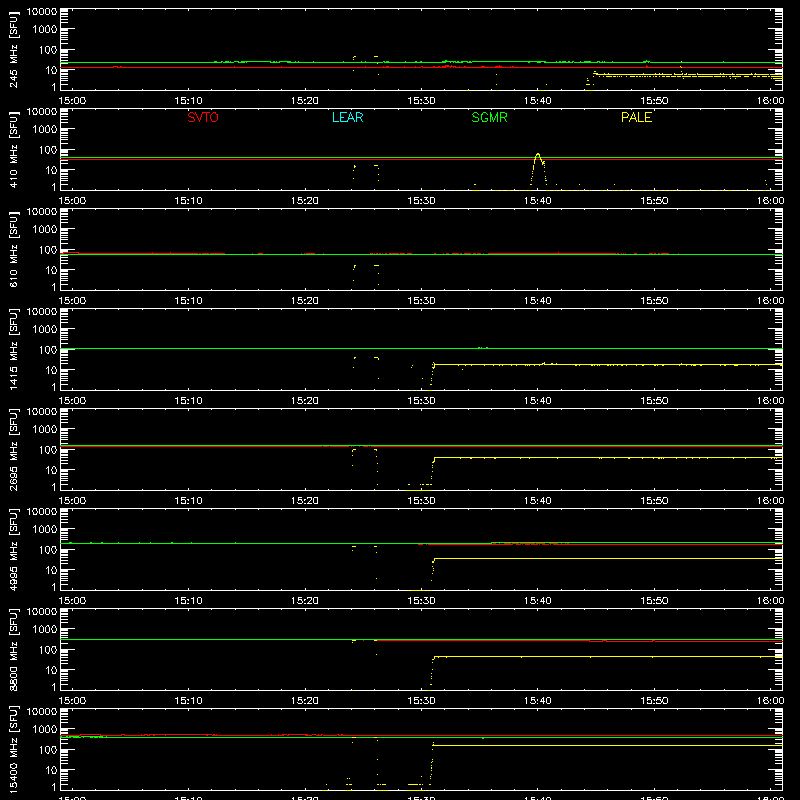The width and height of the screenshot is (800, 800).
Task: Click '15:10' tick under the 245 MHz panel
Action: pyautogui.click(x=188, y=101)
